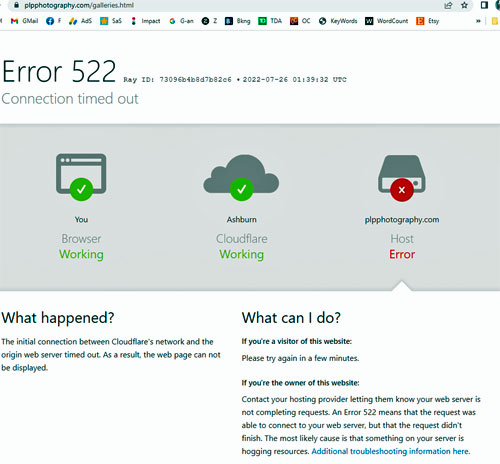
Task: Open the Impact bookmark
Action: (x=145, y=21)
